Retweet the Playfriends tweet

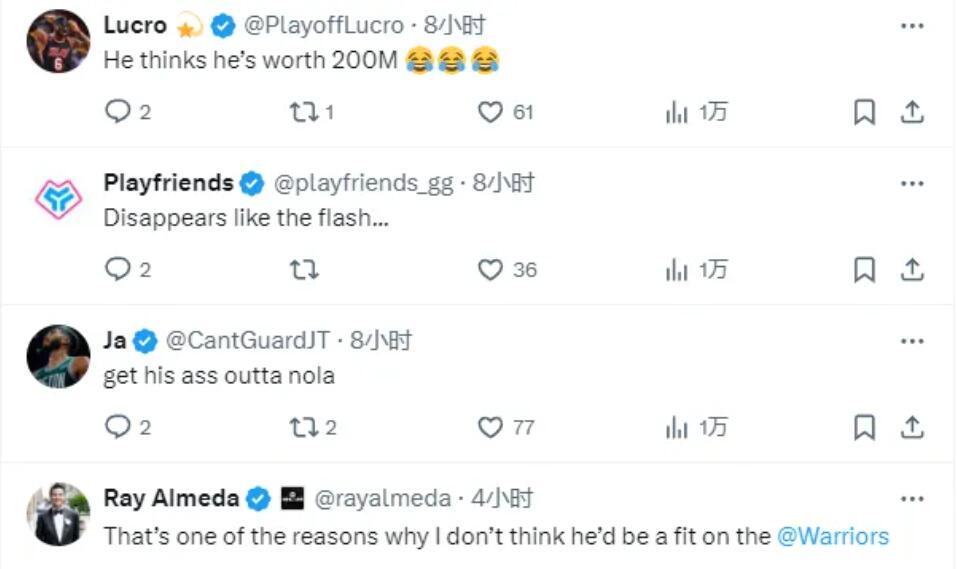(x=302, y=269)
